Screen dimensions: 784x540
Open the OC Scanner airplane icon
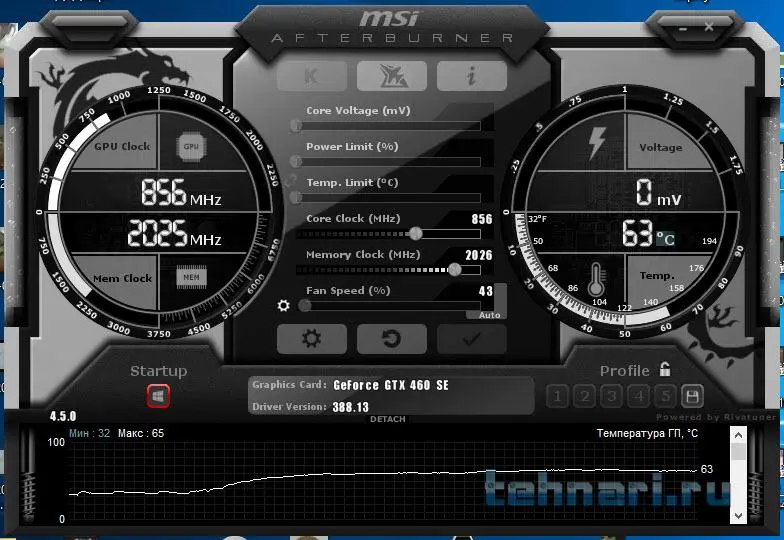392,76
